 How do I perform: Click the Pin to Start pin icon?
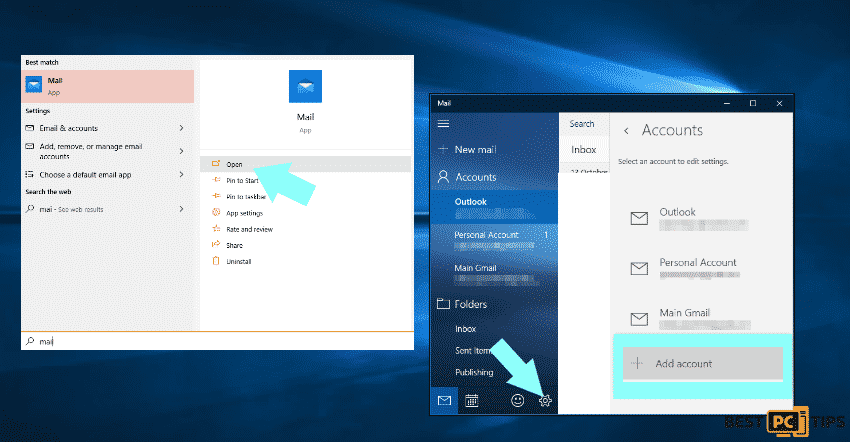216,180
